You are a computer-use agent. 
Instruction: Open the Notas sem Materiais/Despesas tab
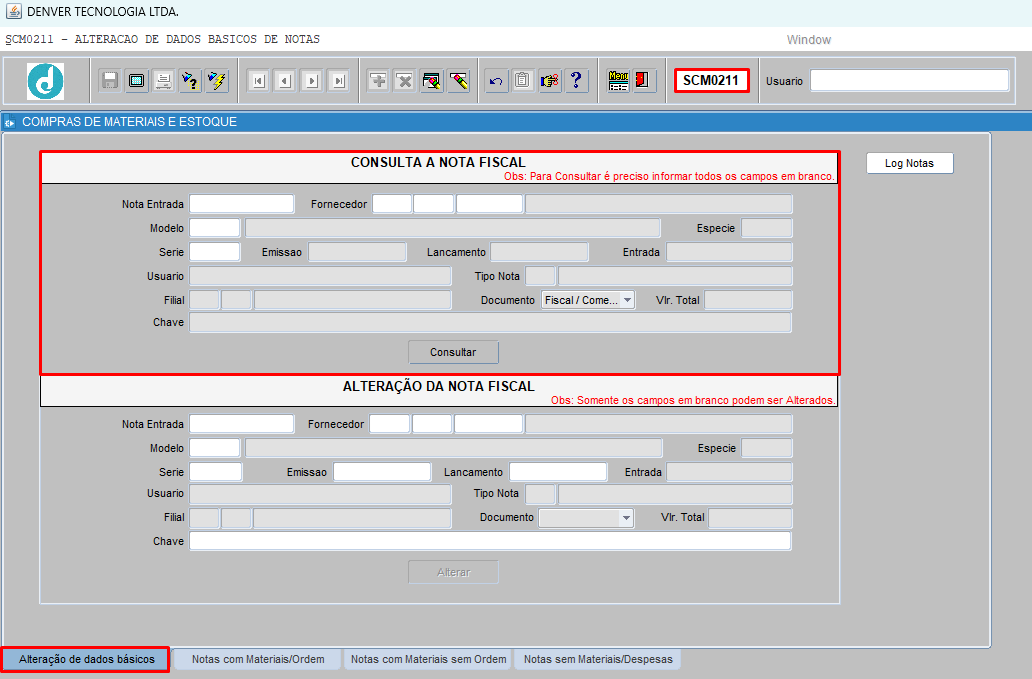tap(598, 659)
